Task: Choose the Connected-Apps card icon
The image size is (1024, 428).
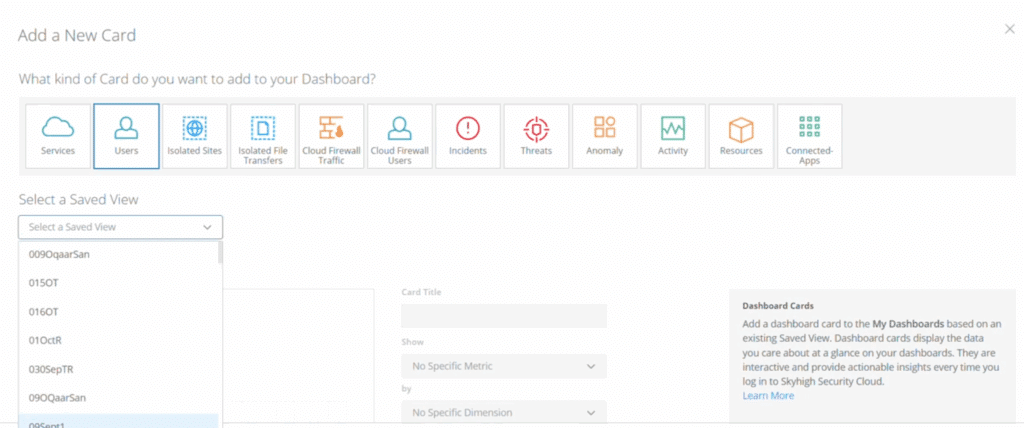Action: [809, 136]
